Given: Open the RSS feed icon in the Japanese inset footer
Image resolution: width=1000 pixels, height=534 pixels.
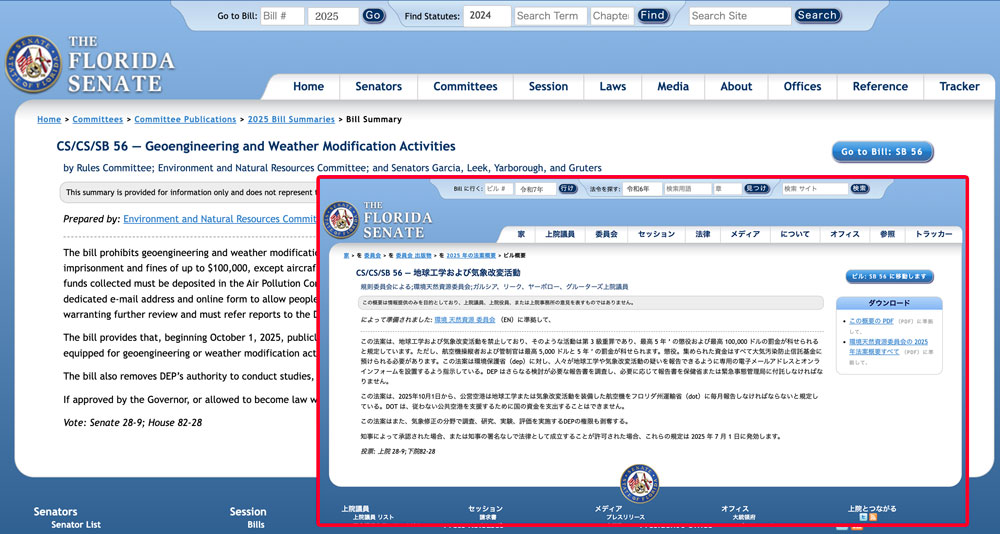Looking at the screenshot, I should [x=873, y=517].
